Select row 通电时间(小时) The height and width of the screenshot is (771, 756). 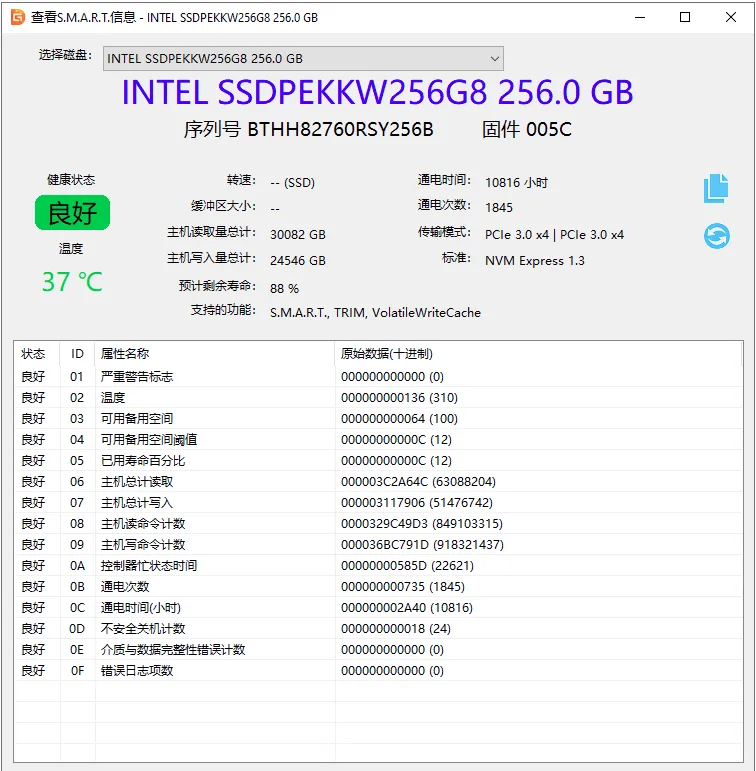tap(378, 608)
